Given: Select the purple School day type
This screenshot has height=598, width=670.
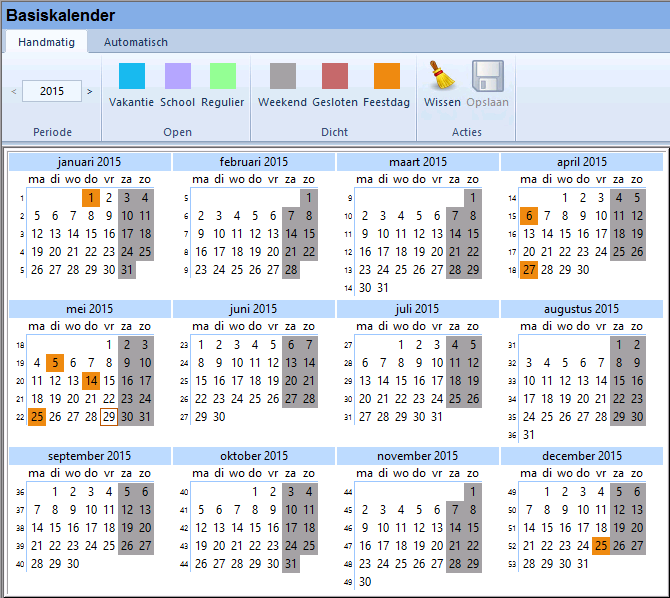Looking at the screenshot, I should tap(177, 77).
